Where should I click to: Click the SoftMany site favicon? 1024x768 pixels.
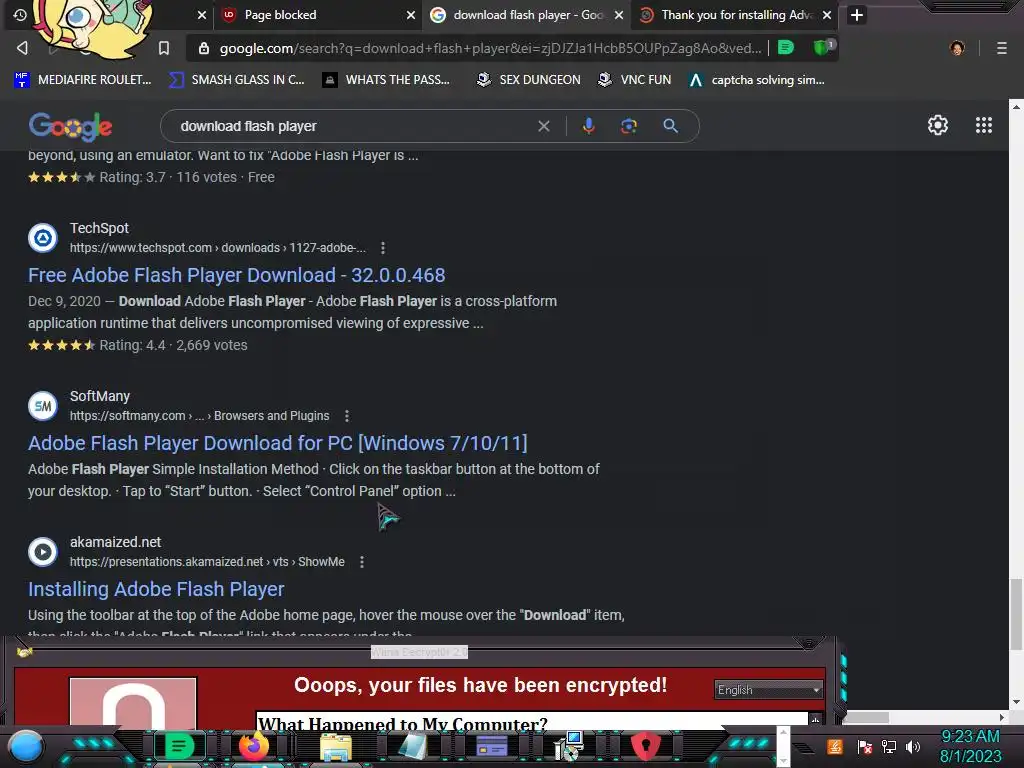point(43,406)
